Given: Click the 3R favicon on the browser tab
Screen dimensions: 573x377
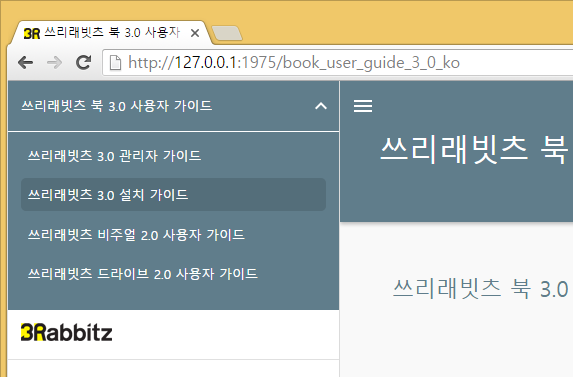Looking at the screenshot, I should (31, 34).
